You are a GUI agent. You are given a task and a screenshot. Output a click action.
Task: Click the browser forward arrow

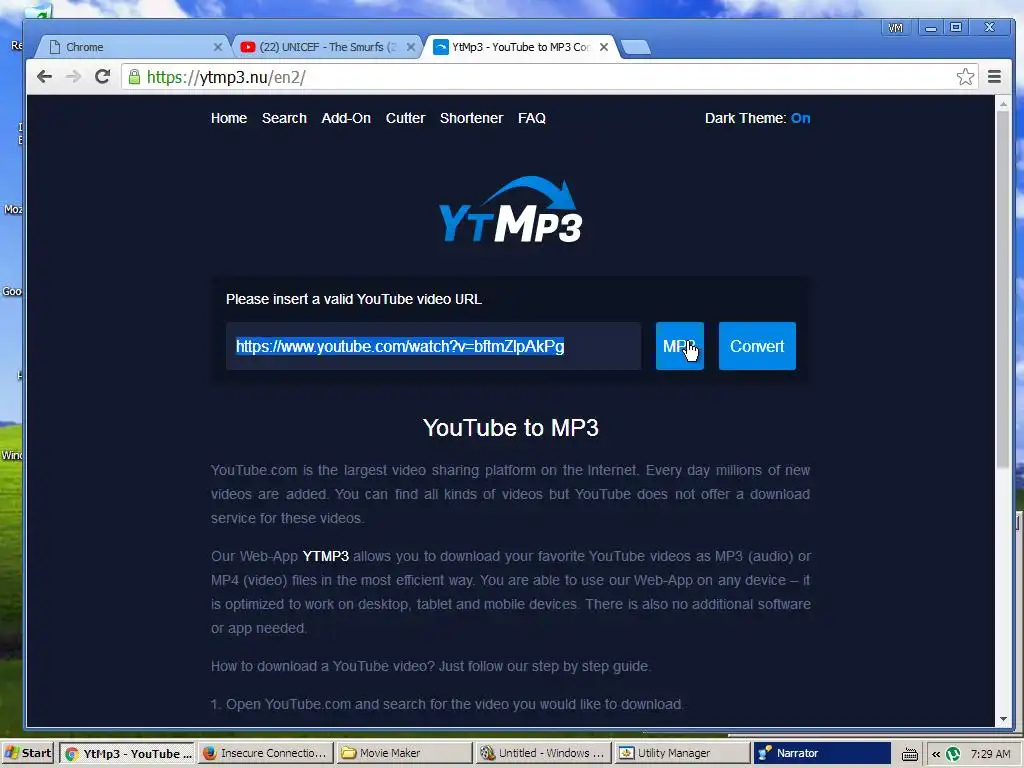click(x=73, y=77)
